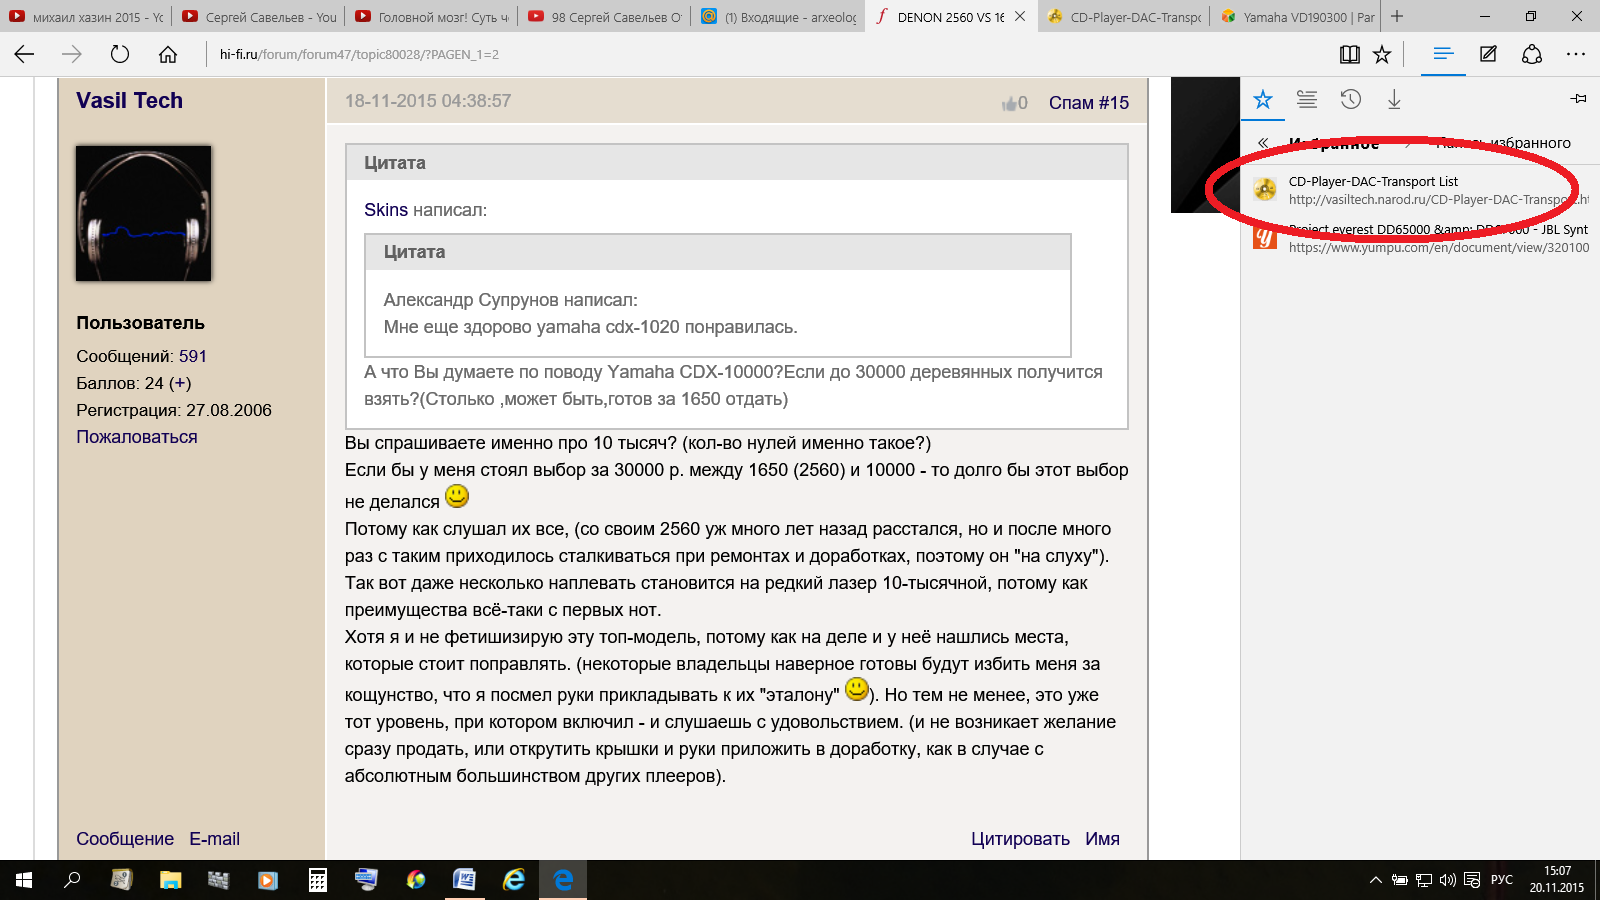The image size is (1600, 900).
Task: Switch to the CD-Player-DAC-Transport tab
Action: coord(1124,17)
